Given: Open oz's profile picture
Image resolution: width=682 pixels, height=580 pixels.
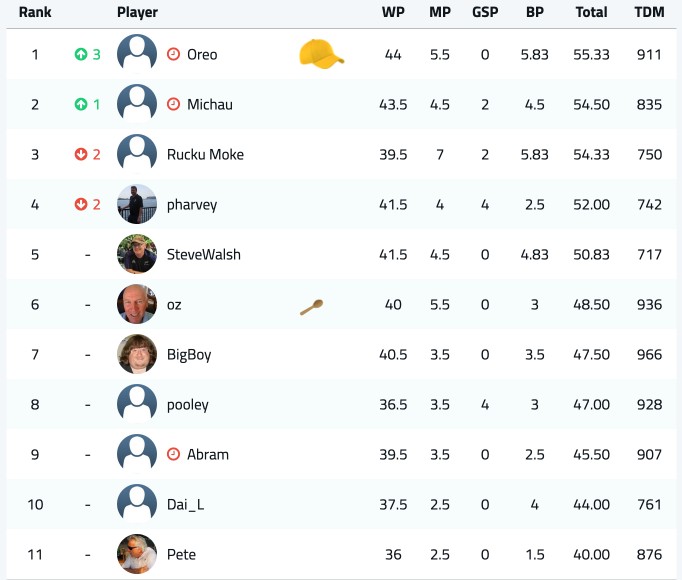Looking at the screenshot, I should (x=137, y=304).
